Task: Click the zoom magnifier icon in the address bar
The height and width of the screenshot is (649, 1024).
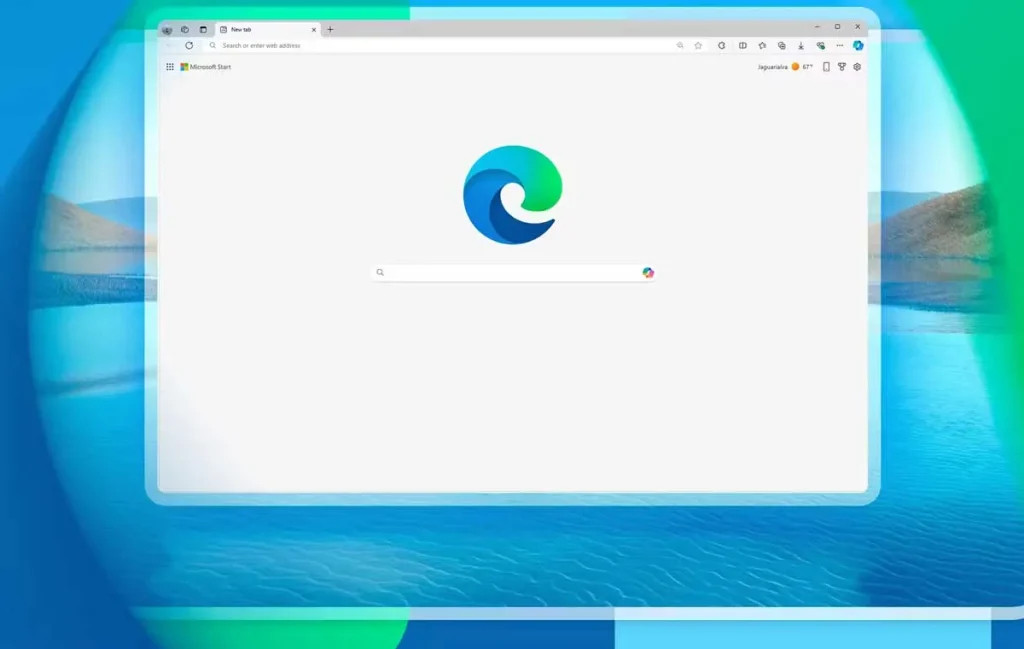Action: (x=680, y=46)
